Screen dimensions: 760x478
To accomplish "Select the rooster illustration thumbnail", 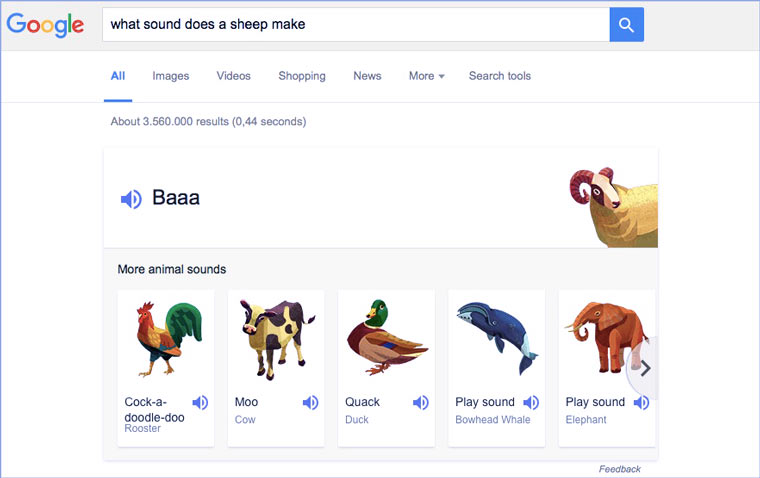I will click(x=165, y=337).
